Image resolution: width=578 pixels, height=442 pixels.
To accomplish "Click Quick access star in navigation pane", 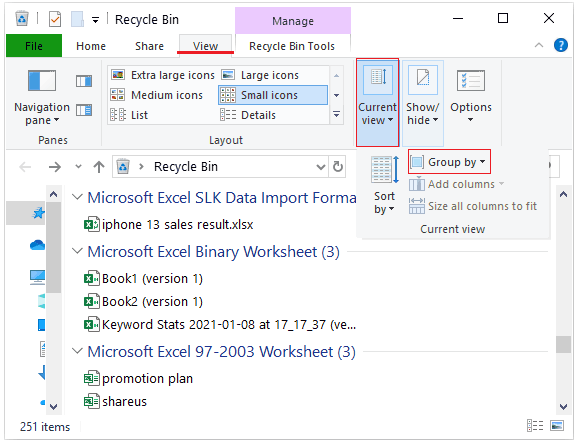I will click(38, 213).
